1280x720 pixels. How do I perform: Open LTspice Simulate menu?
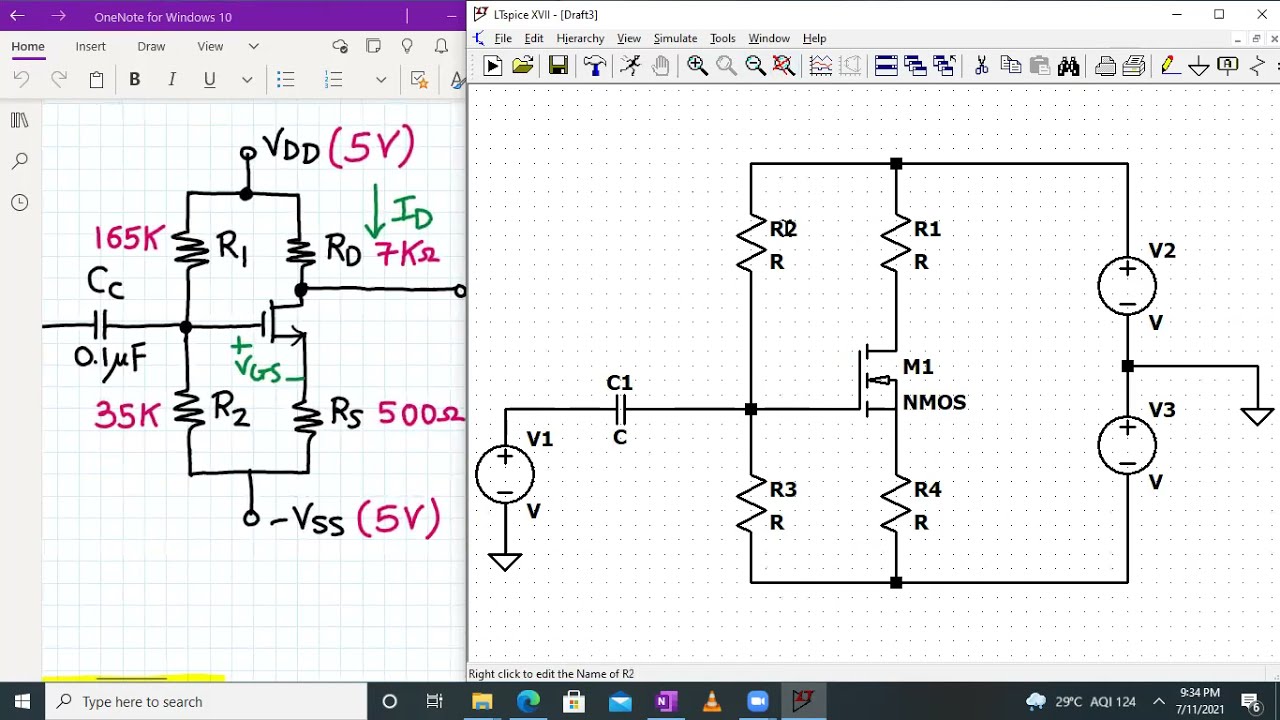point(675,38)
